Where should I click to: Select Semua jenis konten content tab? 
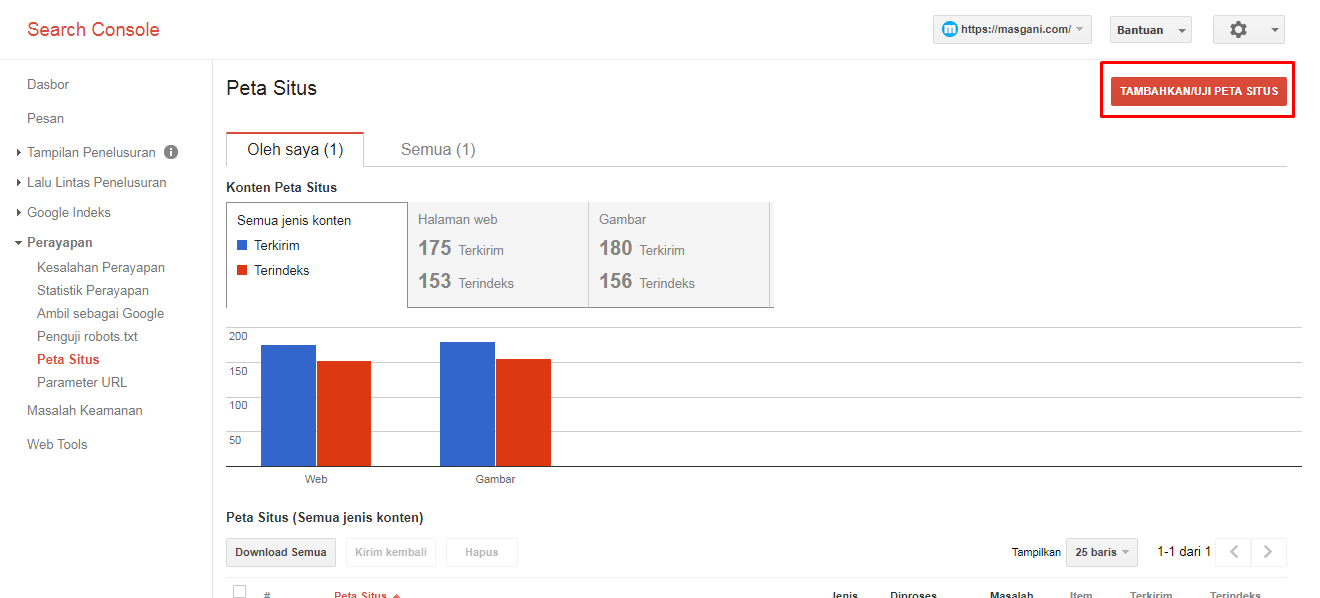317,255
